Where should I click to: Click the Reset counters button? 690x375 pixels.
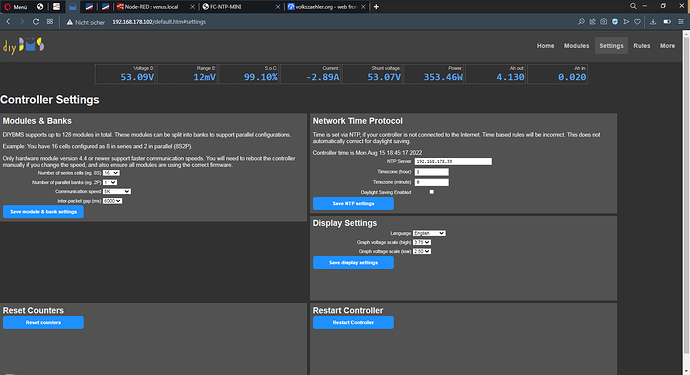43,322
